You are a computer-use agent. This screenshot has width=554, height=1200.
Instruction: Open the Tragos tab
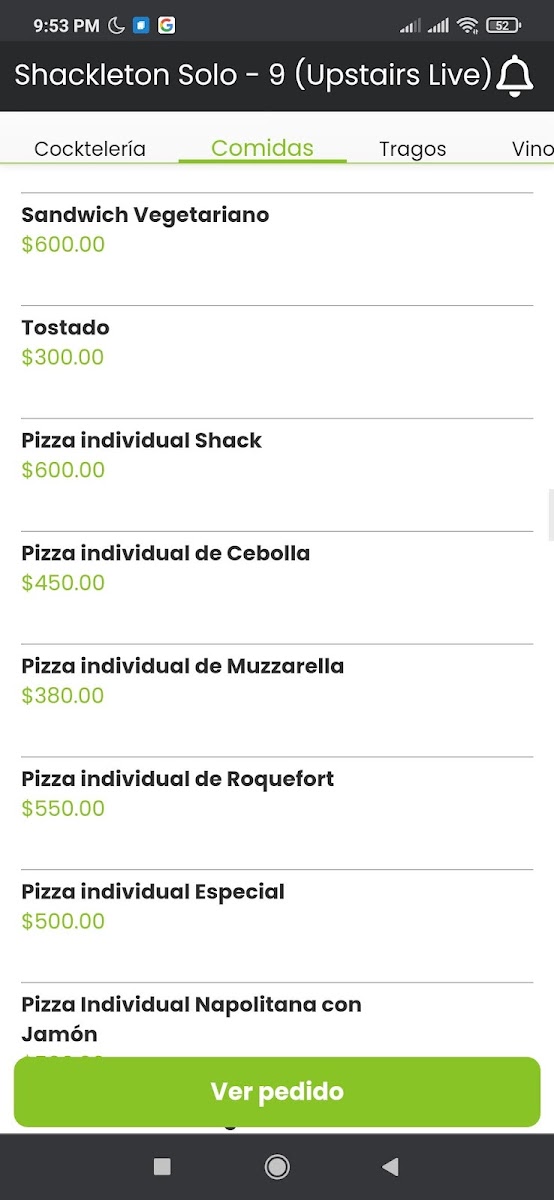[412, 149]
